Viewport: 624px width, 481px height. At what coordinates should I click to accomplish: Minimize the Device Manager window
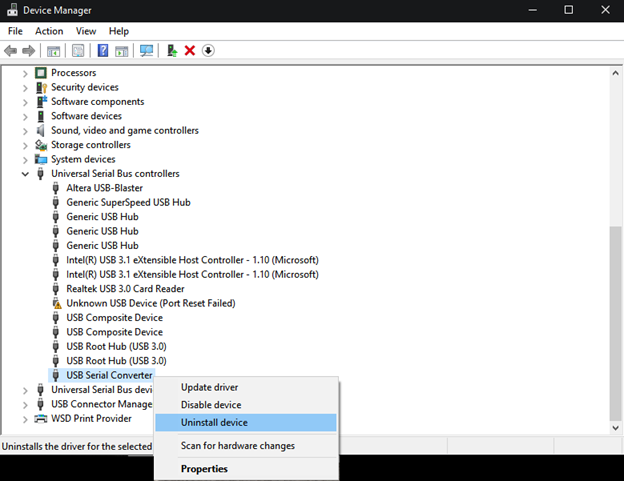point(532,10)
